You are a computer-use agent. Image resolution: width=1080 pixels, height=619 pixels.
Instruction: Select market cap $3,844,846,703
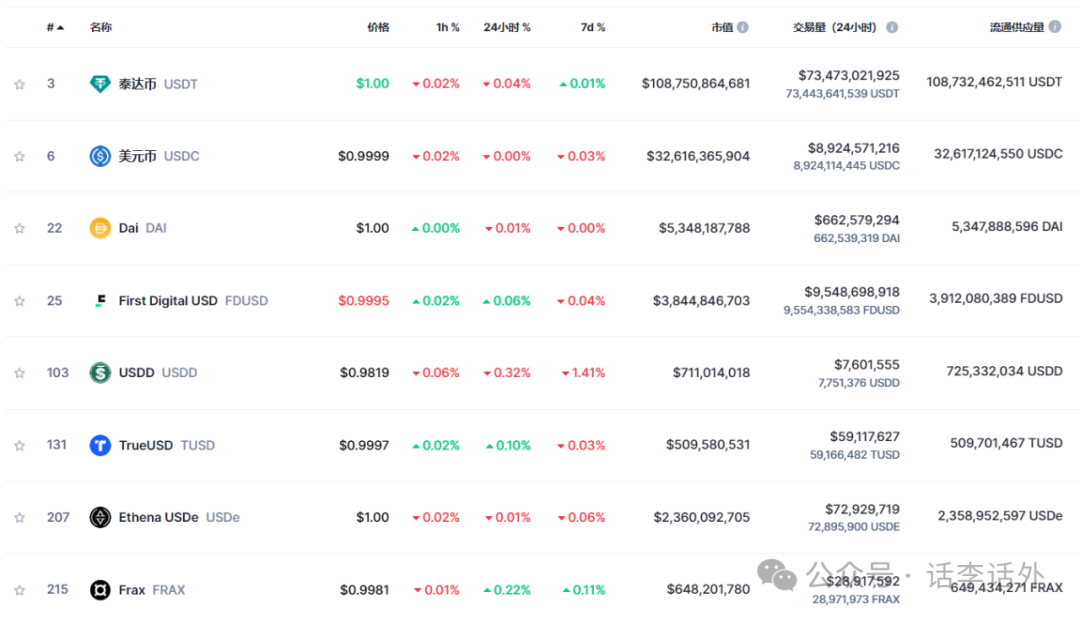tap(701, 301)
